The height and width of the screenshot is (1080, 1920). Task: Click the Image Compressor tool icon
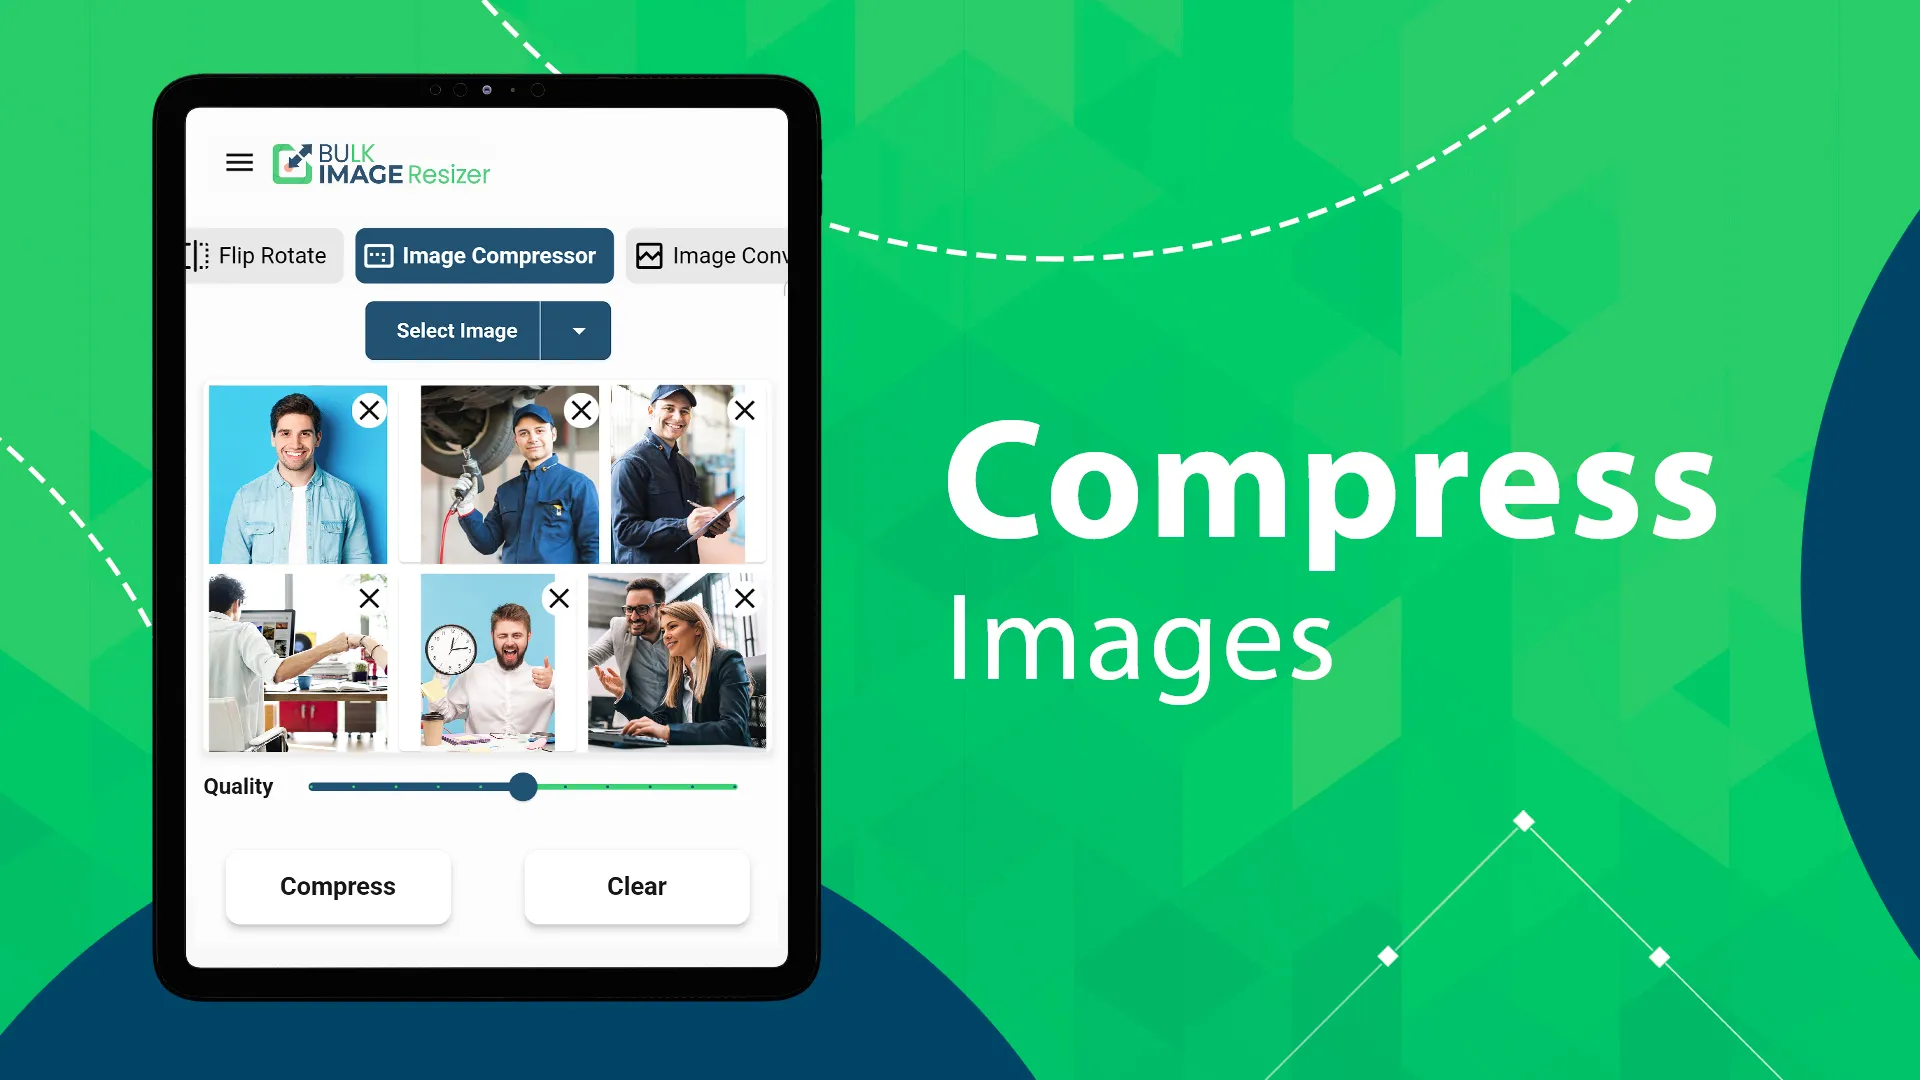(380, 255)
